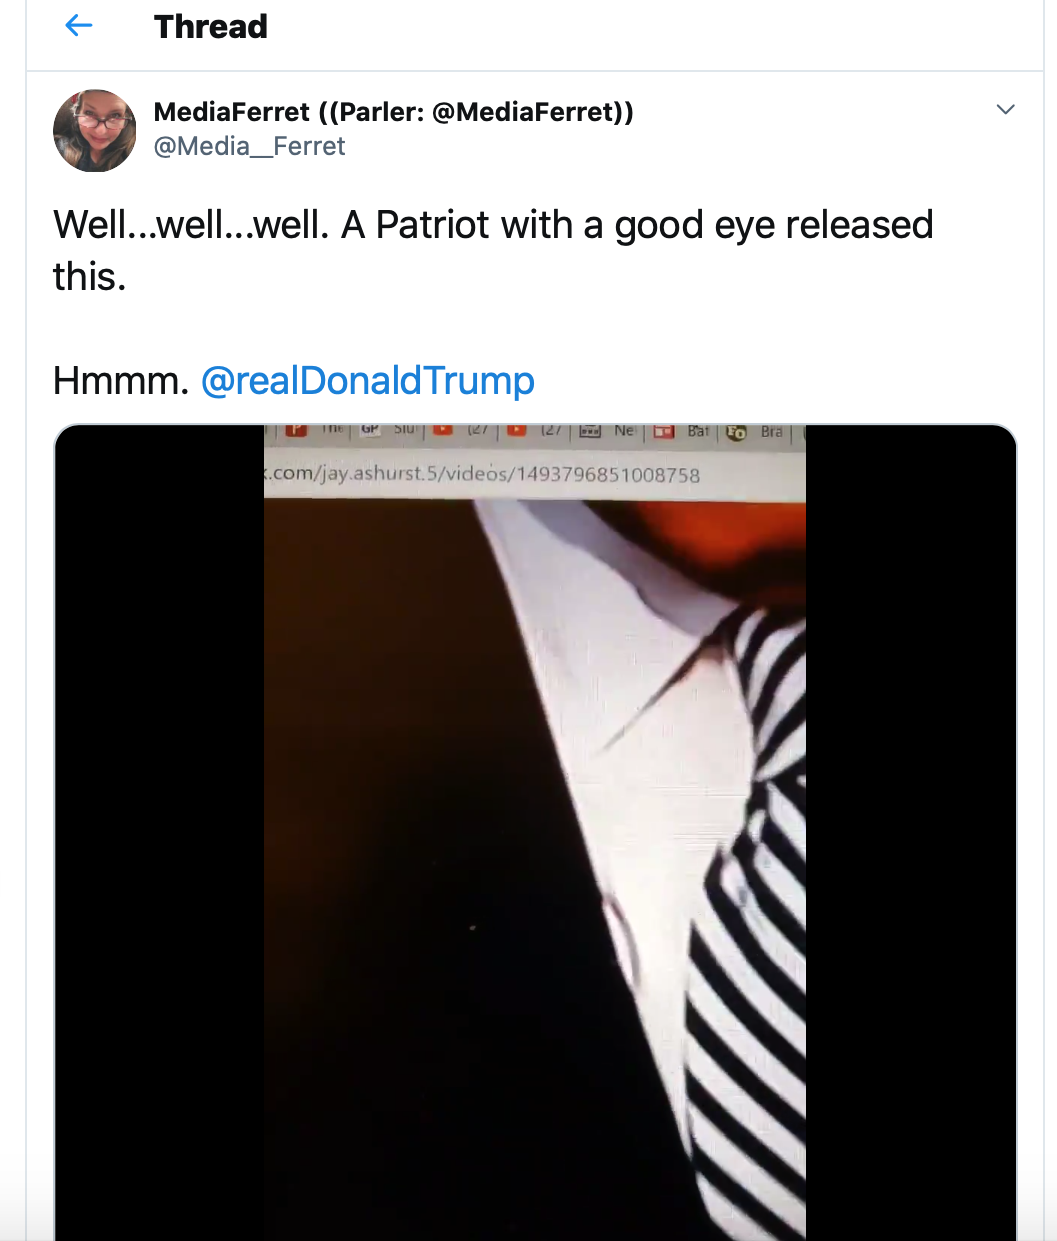This screenshot has width=1057, height=1241.
Task: Open MediaFerret's profile avatar
Action: 94,131
